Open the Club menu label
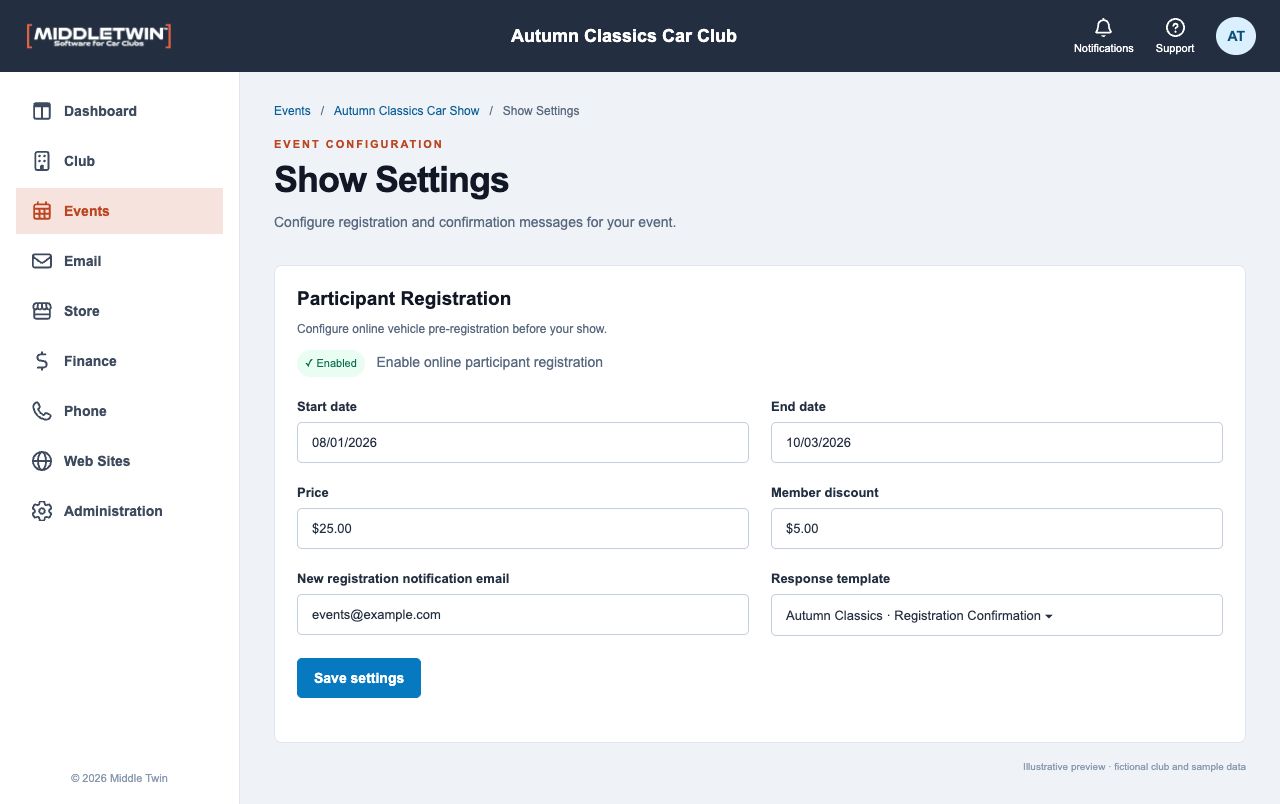The image size is (1280, 804). point(79,161)
